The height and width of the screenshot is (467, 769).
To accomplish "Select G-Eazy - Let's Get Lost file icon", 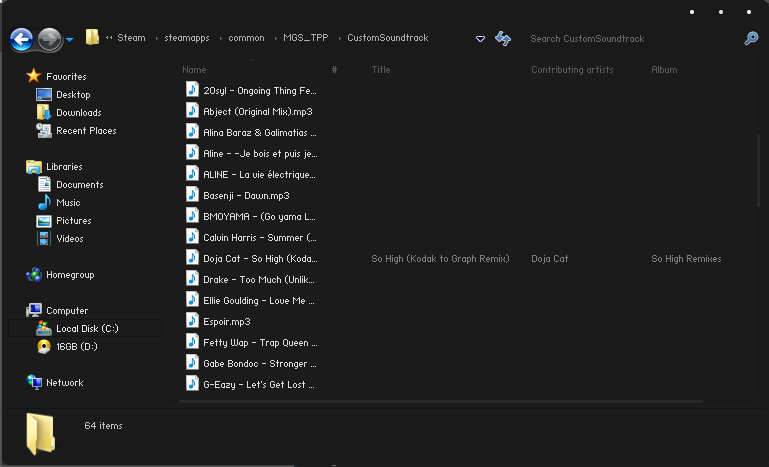I will tap(192, 384).
